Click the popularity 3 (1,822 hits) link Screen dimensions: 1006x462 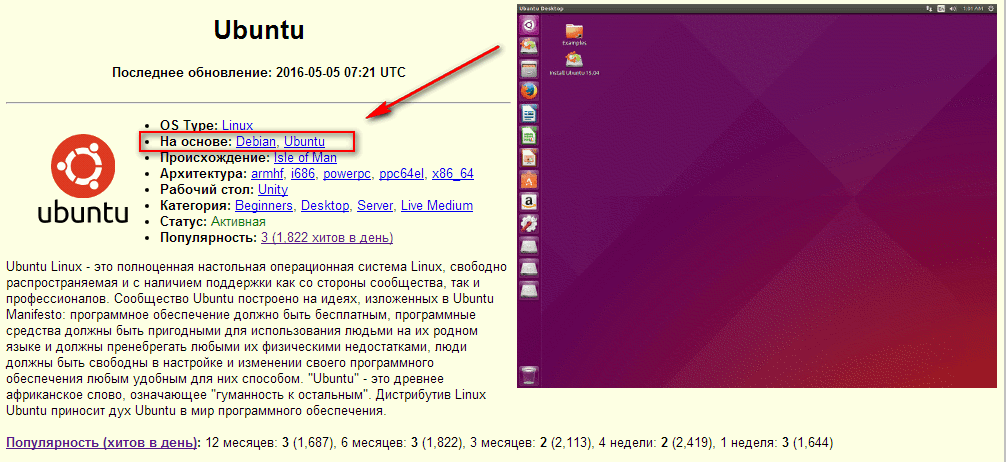point(326,238)
